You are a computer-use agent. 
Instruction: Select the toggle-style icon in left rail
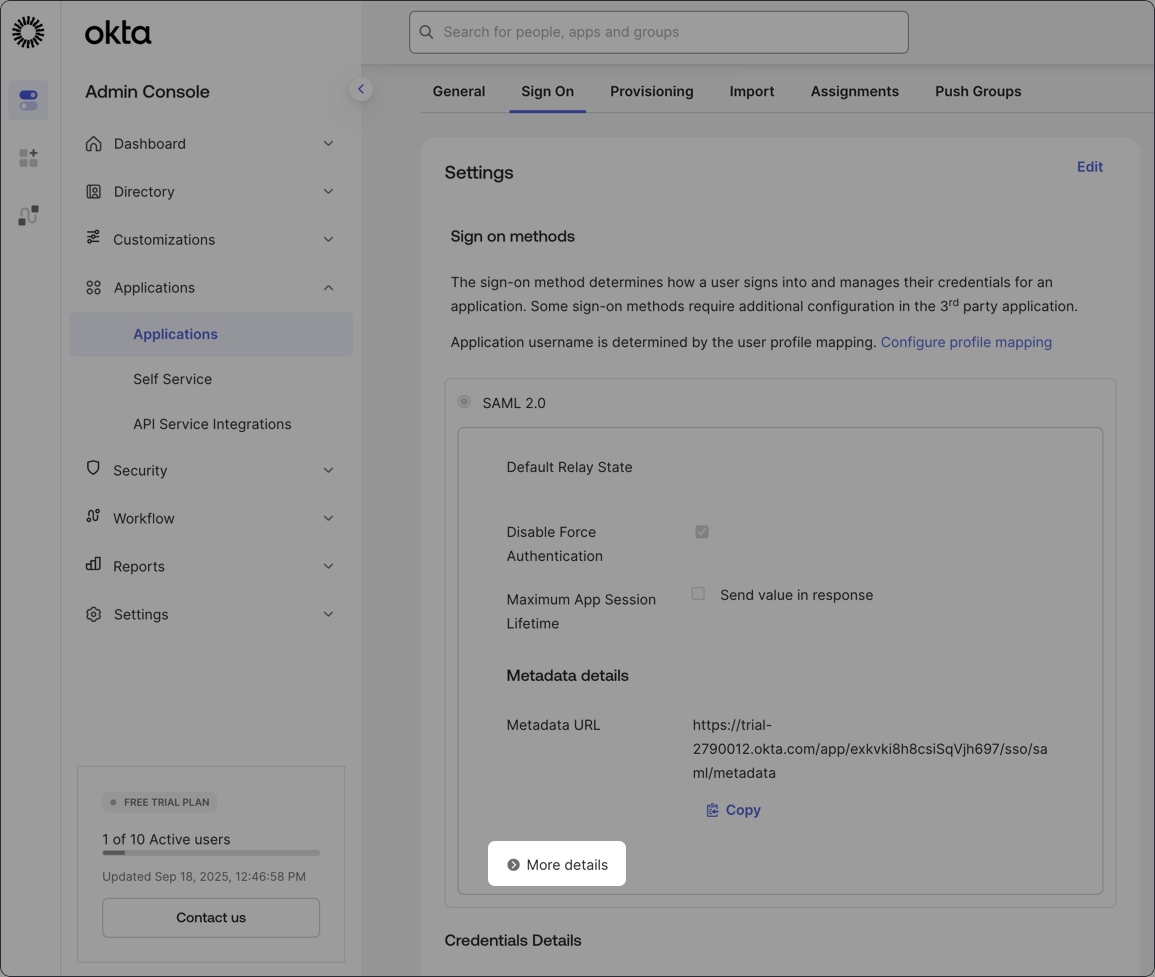pos(28,100)
